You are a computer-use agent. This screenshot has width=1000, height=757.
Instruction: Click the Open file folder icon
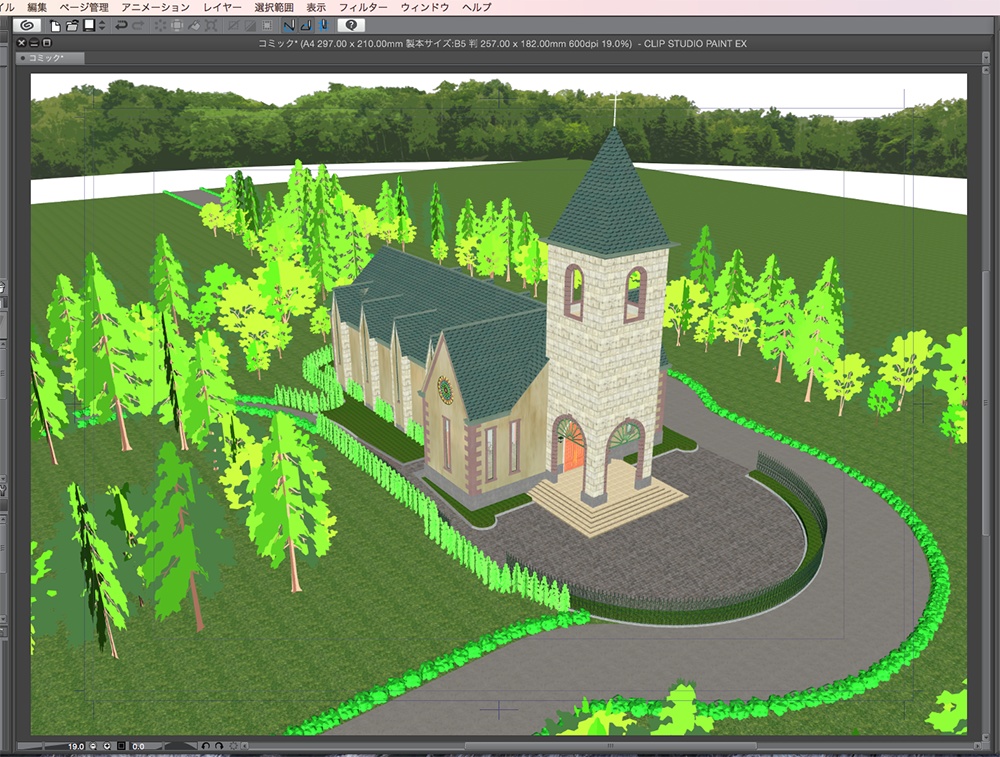(72, 26)
